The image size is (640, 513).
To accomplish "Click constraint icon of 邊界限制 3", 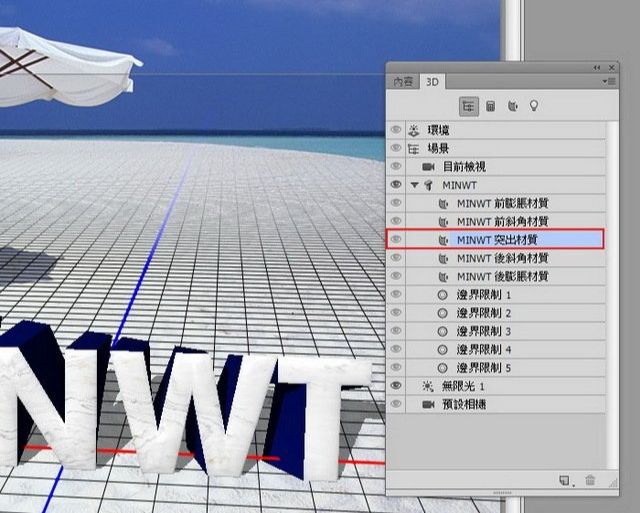I will point(442,331).
